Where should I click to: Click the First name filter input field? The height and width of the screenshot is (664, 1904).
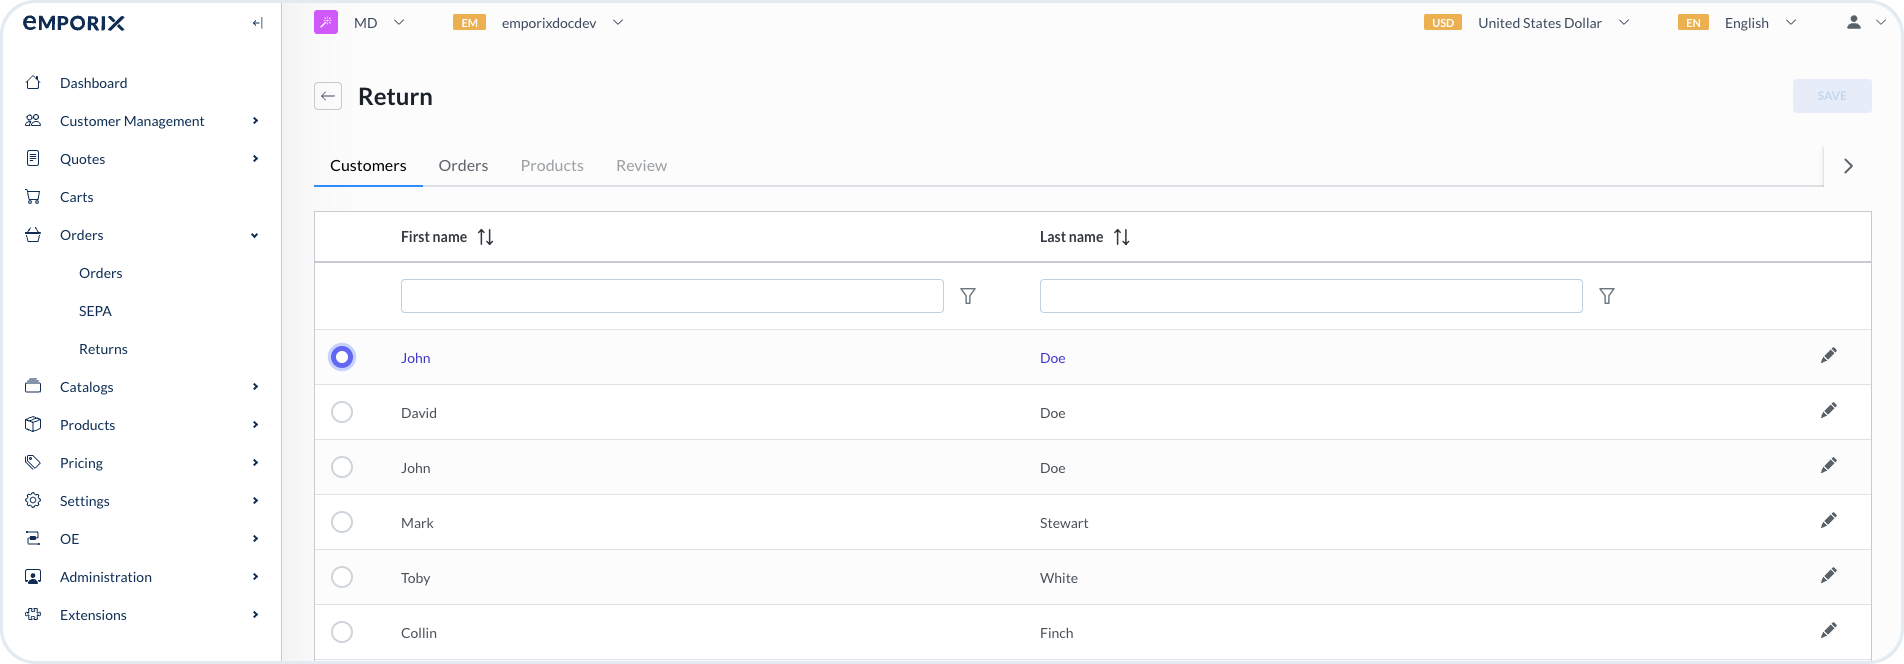pos(672,296)
